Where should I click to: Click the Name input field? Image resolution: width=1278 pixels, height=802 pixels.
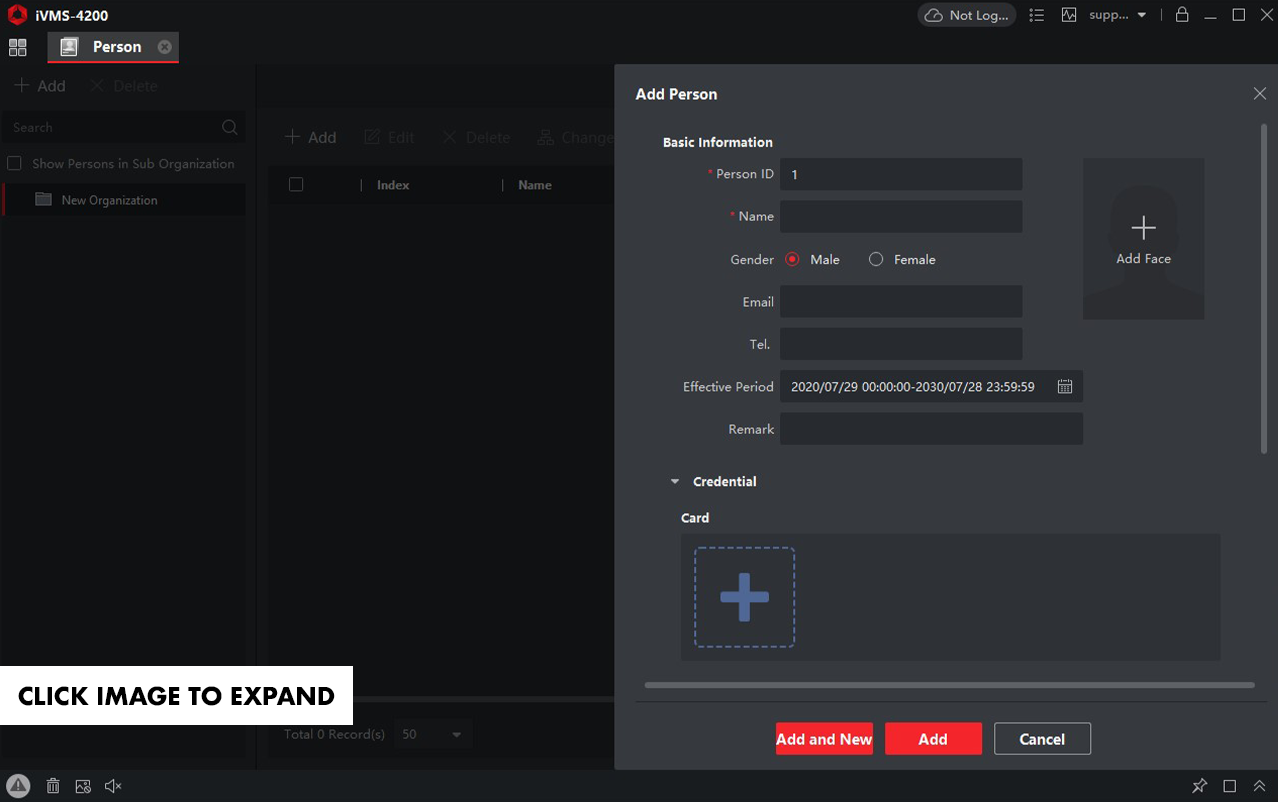(901, 216)
